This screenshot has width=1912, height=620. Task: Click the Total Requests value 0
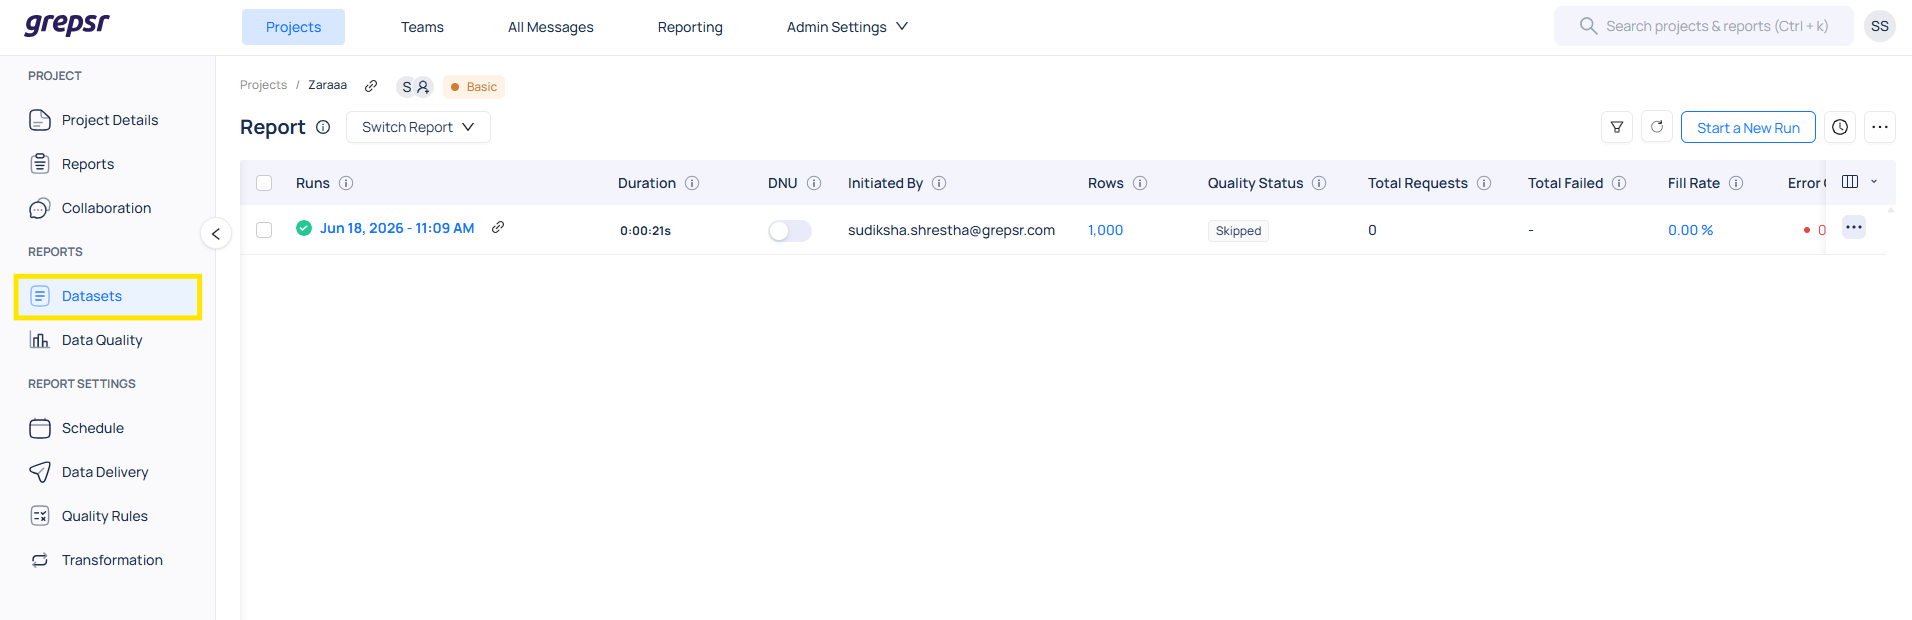[x=1372, y=230]
